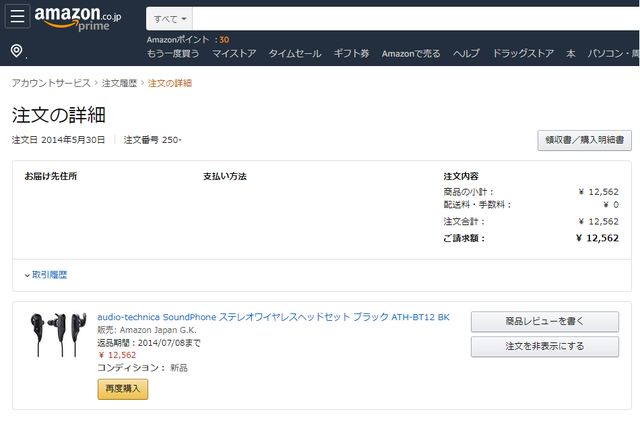Click the コンディション: 新品 text
The height and width of the screenshot is (424, 640).
click(142, 368)
